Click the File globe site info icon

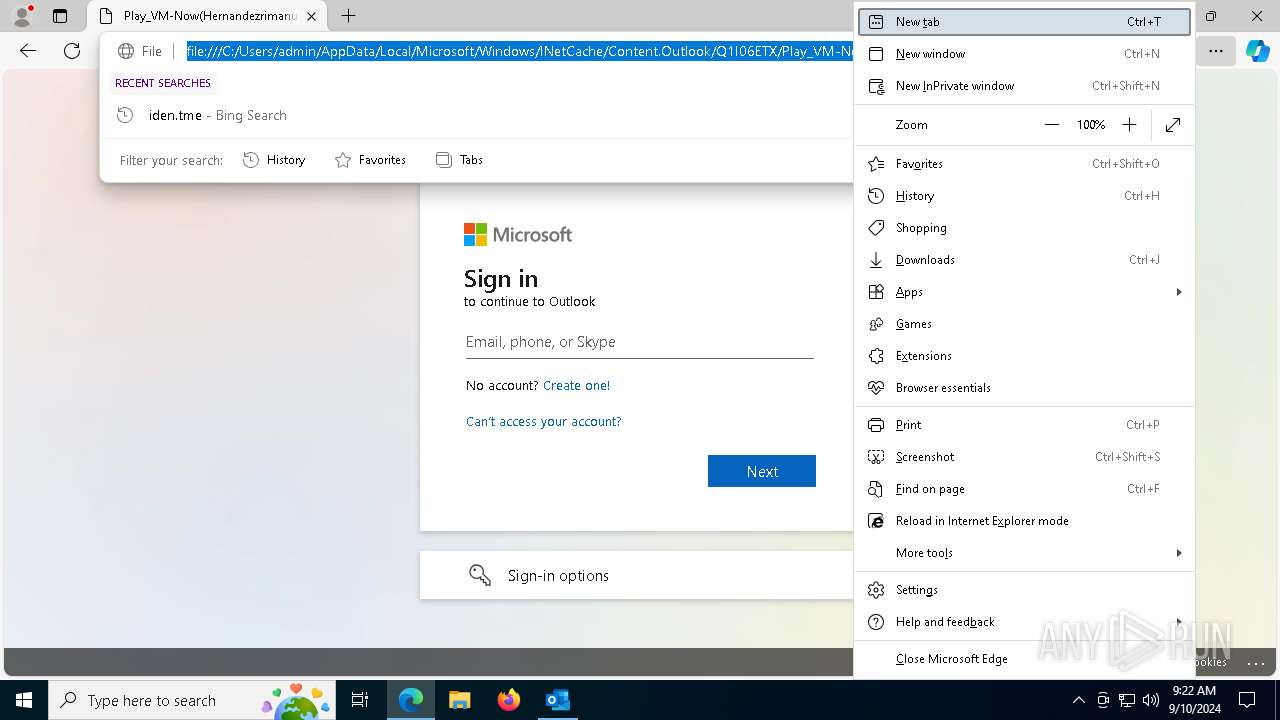click(139, 51)
